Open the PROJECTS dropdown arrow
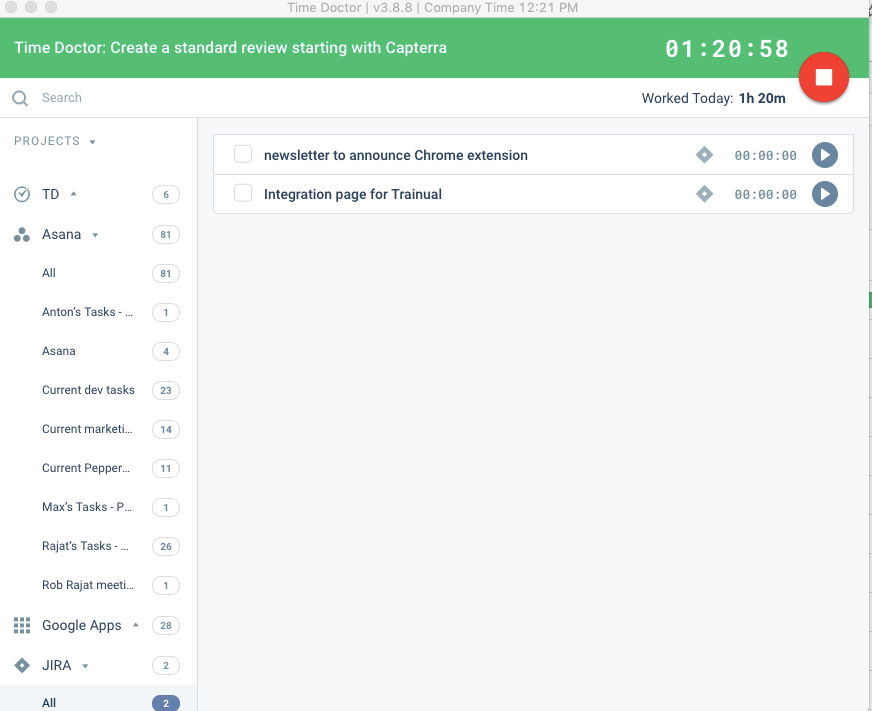The image size is (872, 711). coord(92,142)
